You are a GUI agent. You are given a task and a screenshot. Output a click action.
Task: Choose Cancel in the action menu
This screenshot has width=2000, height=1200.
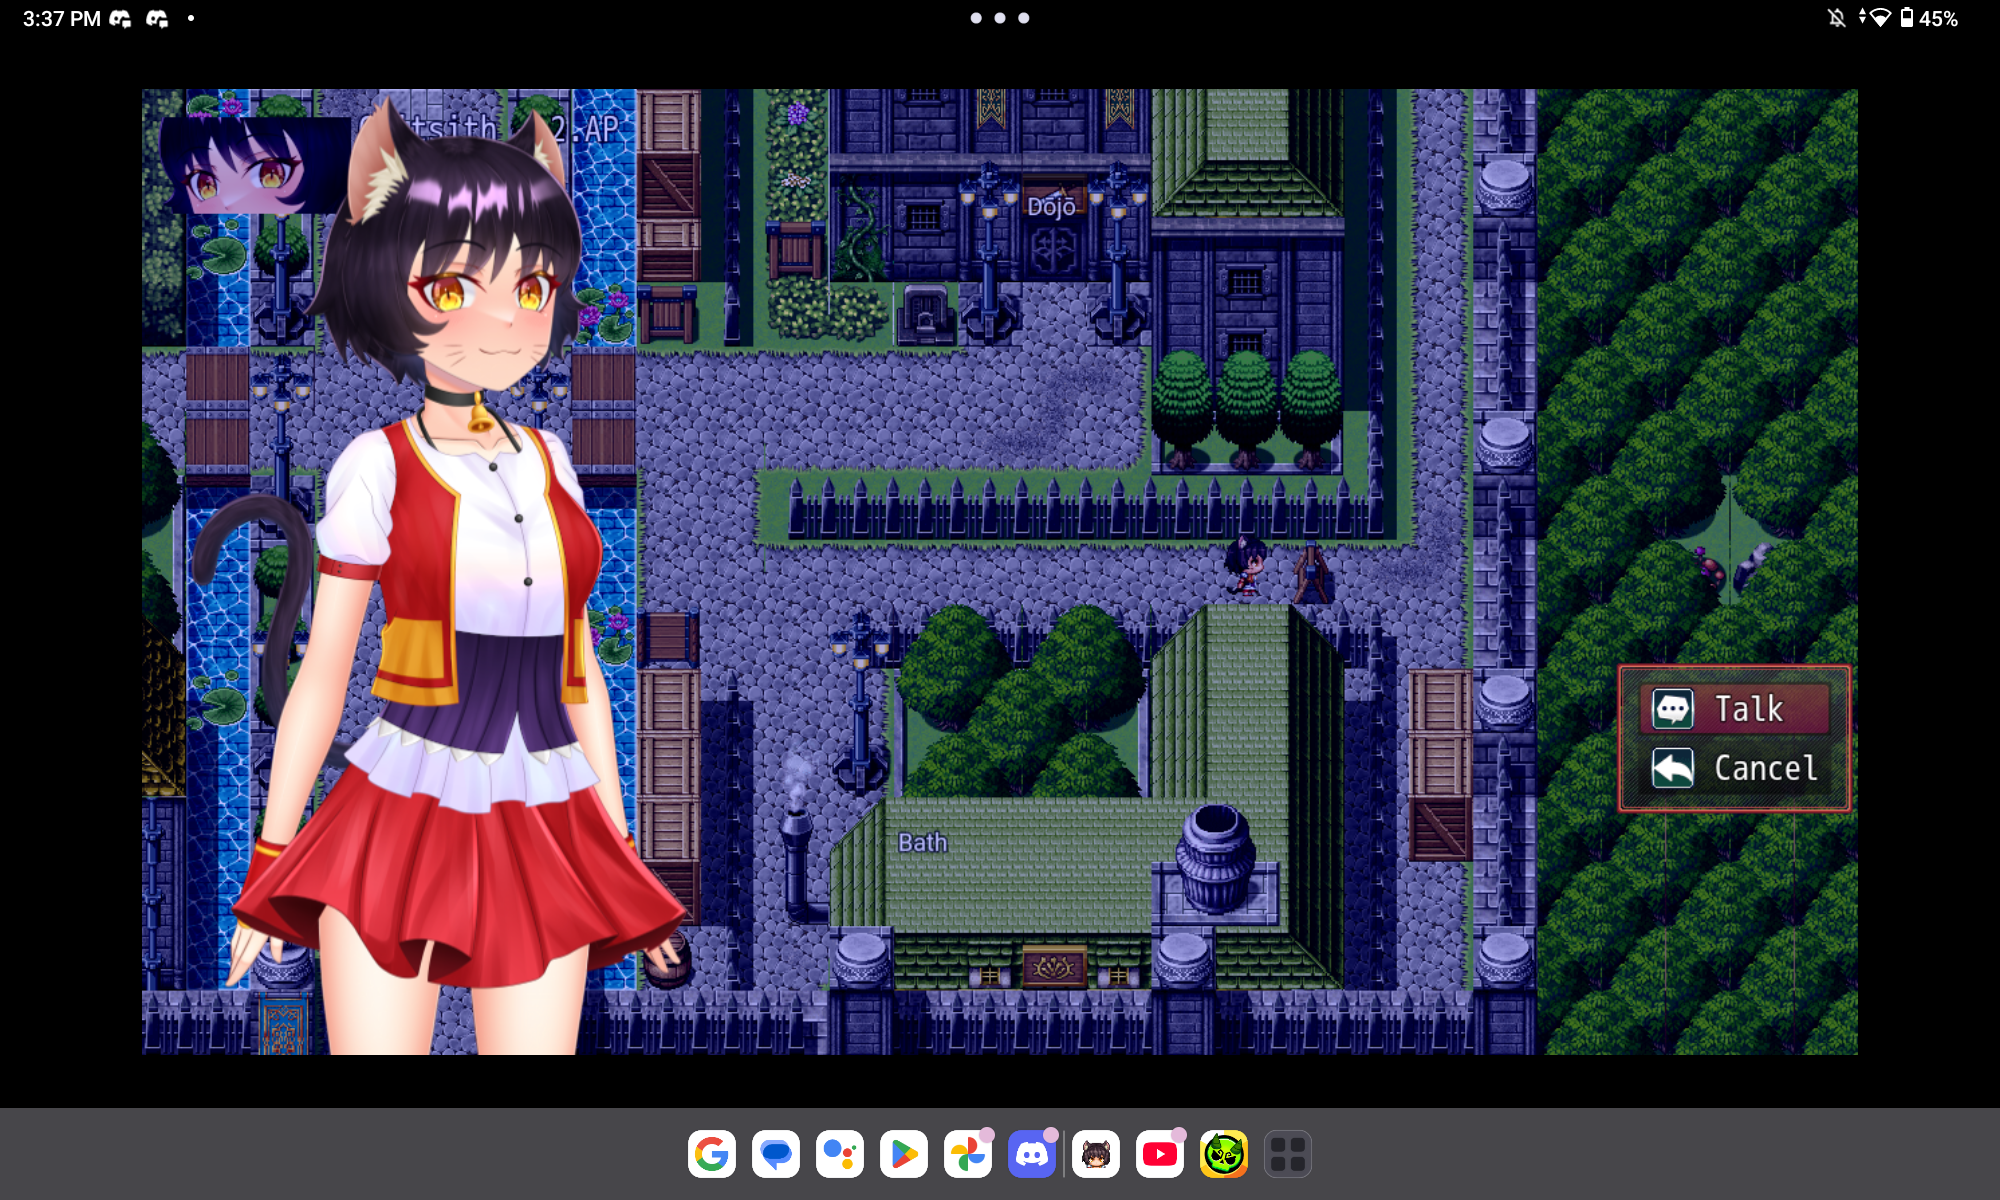(1735, 768)
